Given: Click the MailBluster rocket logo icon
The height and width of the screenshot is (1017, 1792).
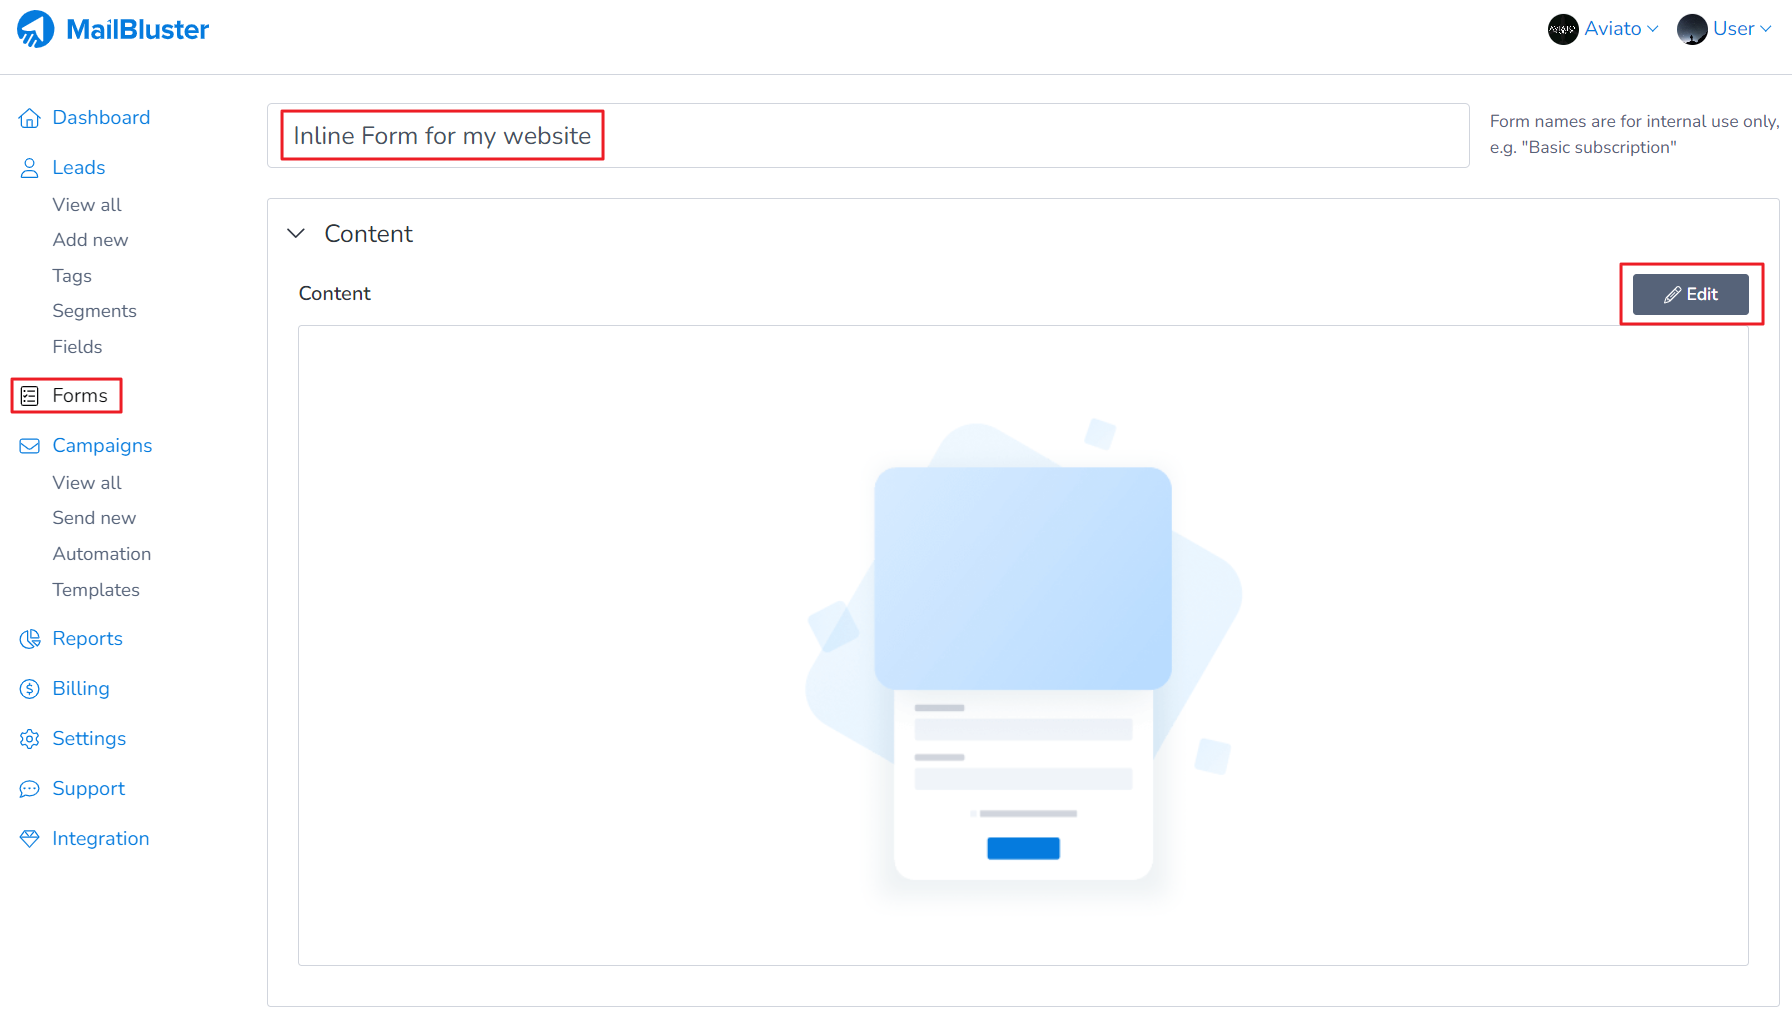Looking at the screenshot, I should click(36, 29).
